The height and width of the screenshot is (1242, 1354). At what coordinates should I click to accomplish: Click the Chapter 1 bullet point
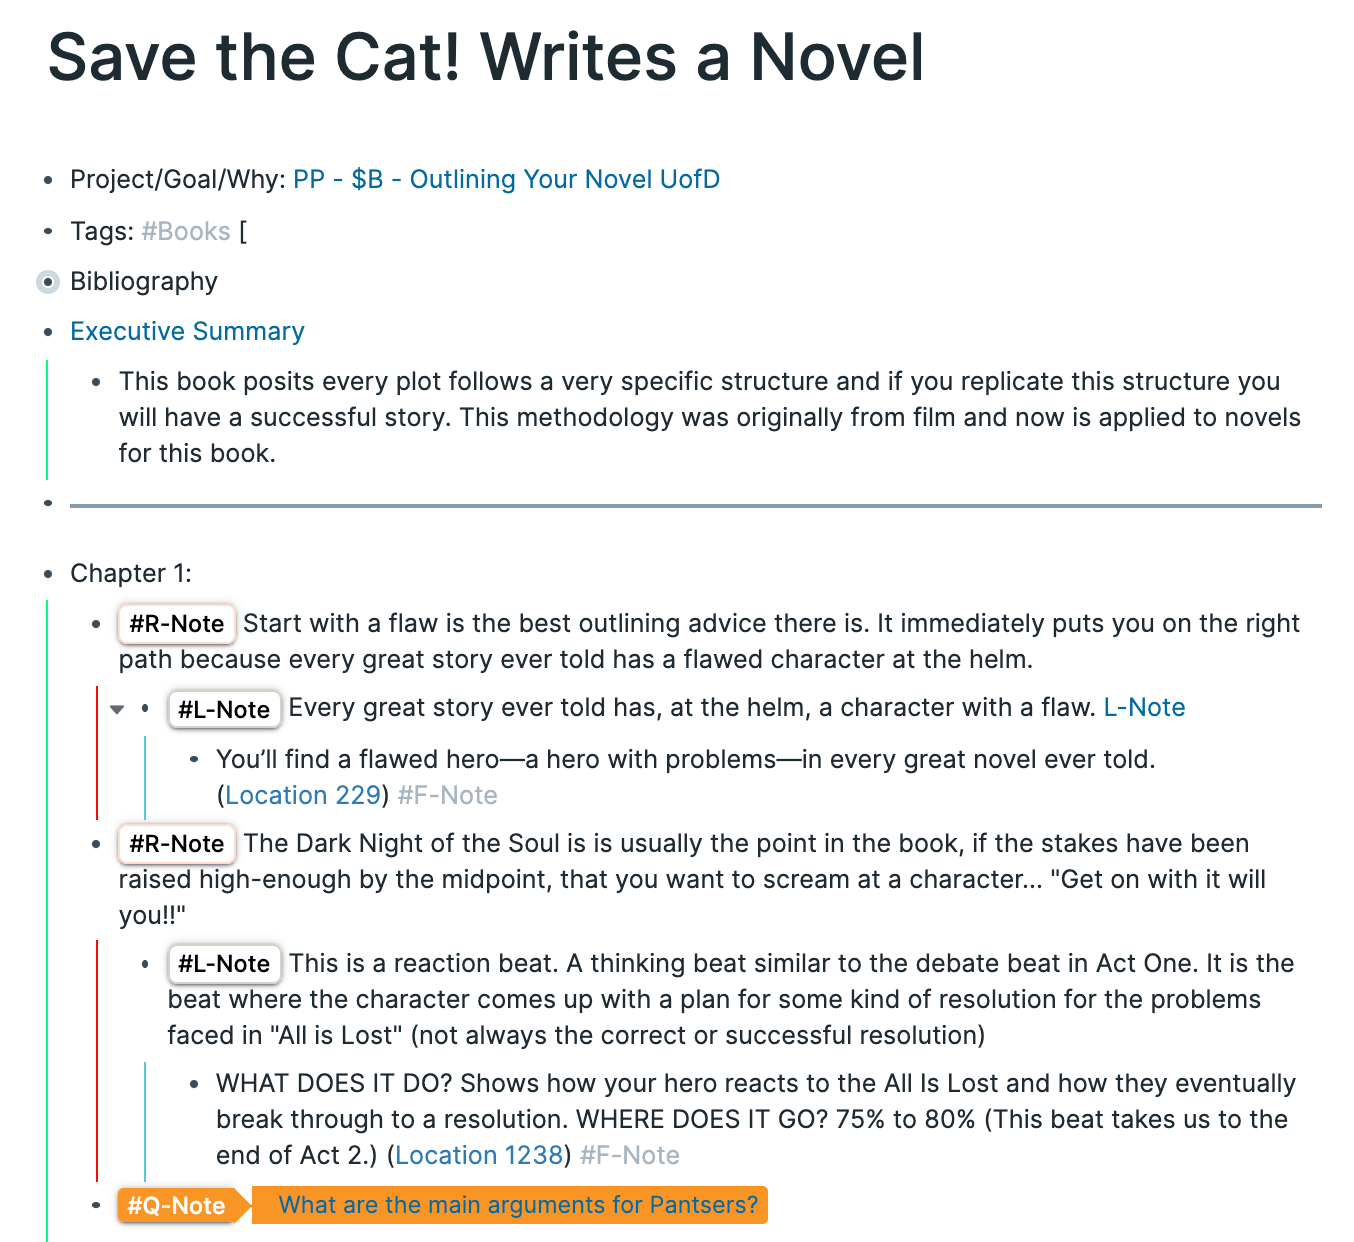click(x=47, y=574)
